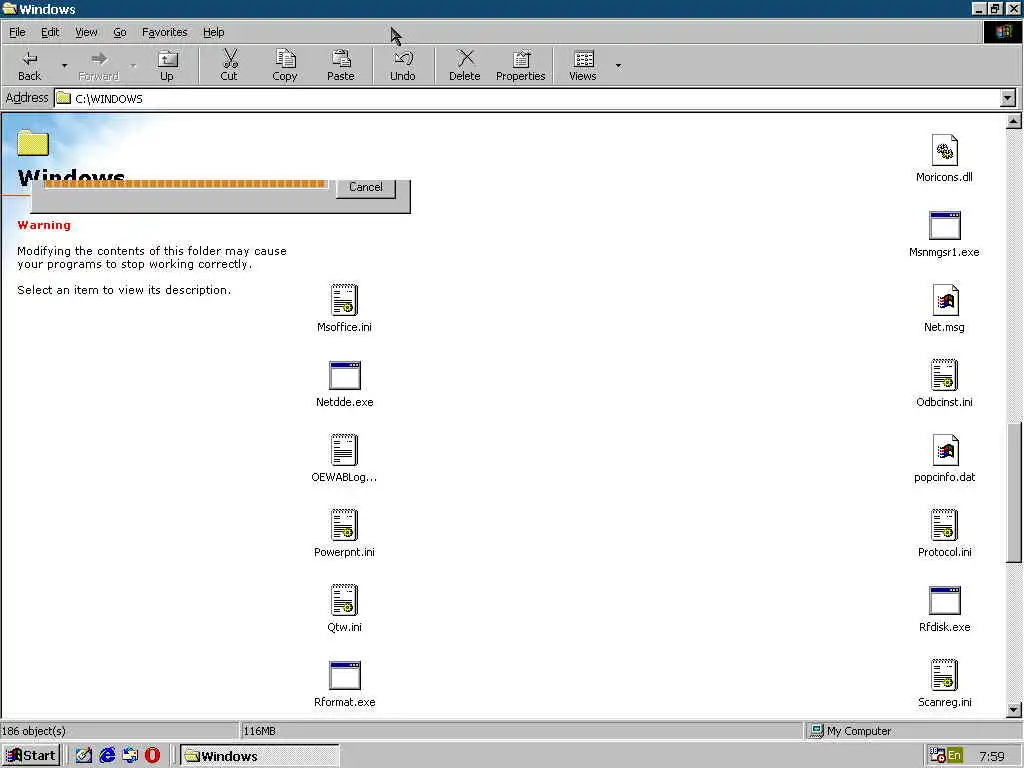Click the C:\WINDOWS address field
Viewport: 1024px width, 768px height.
coord(528,99)
